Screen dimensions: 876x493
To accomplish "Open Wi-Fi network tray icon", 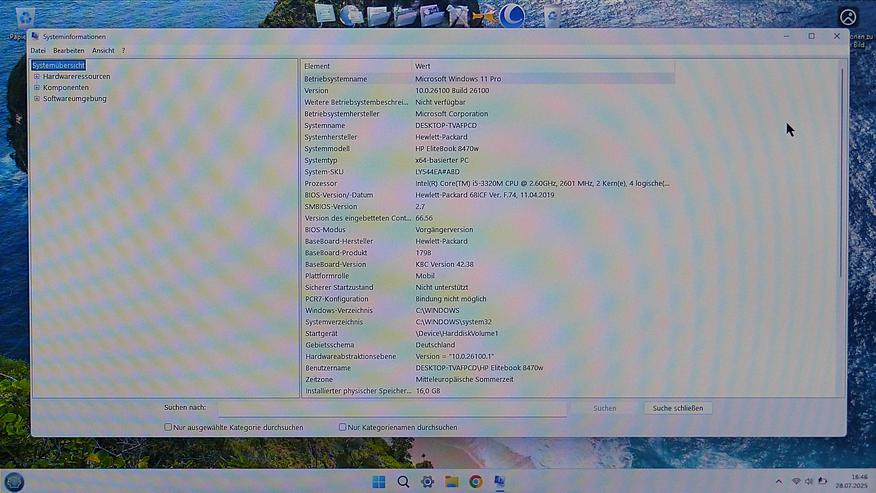I will point(796,481).
